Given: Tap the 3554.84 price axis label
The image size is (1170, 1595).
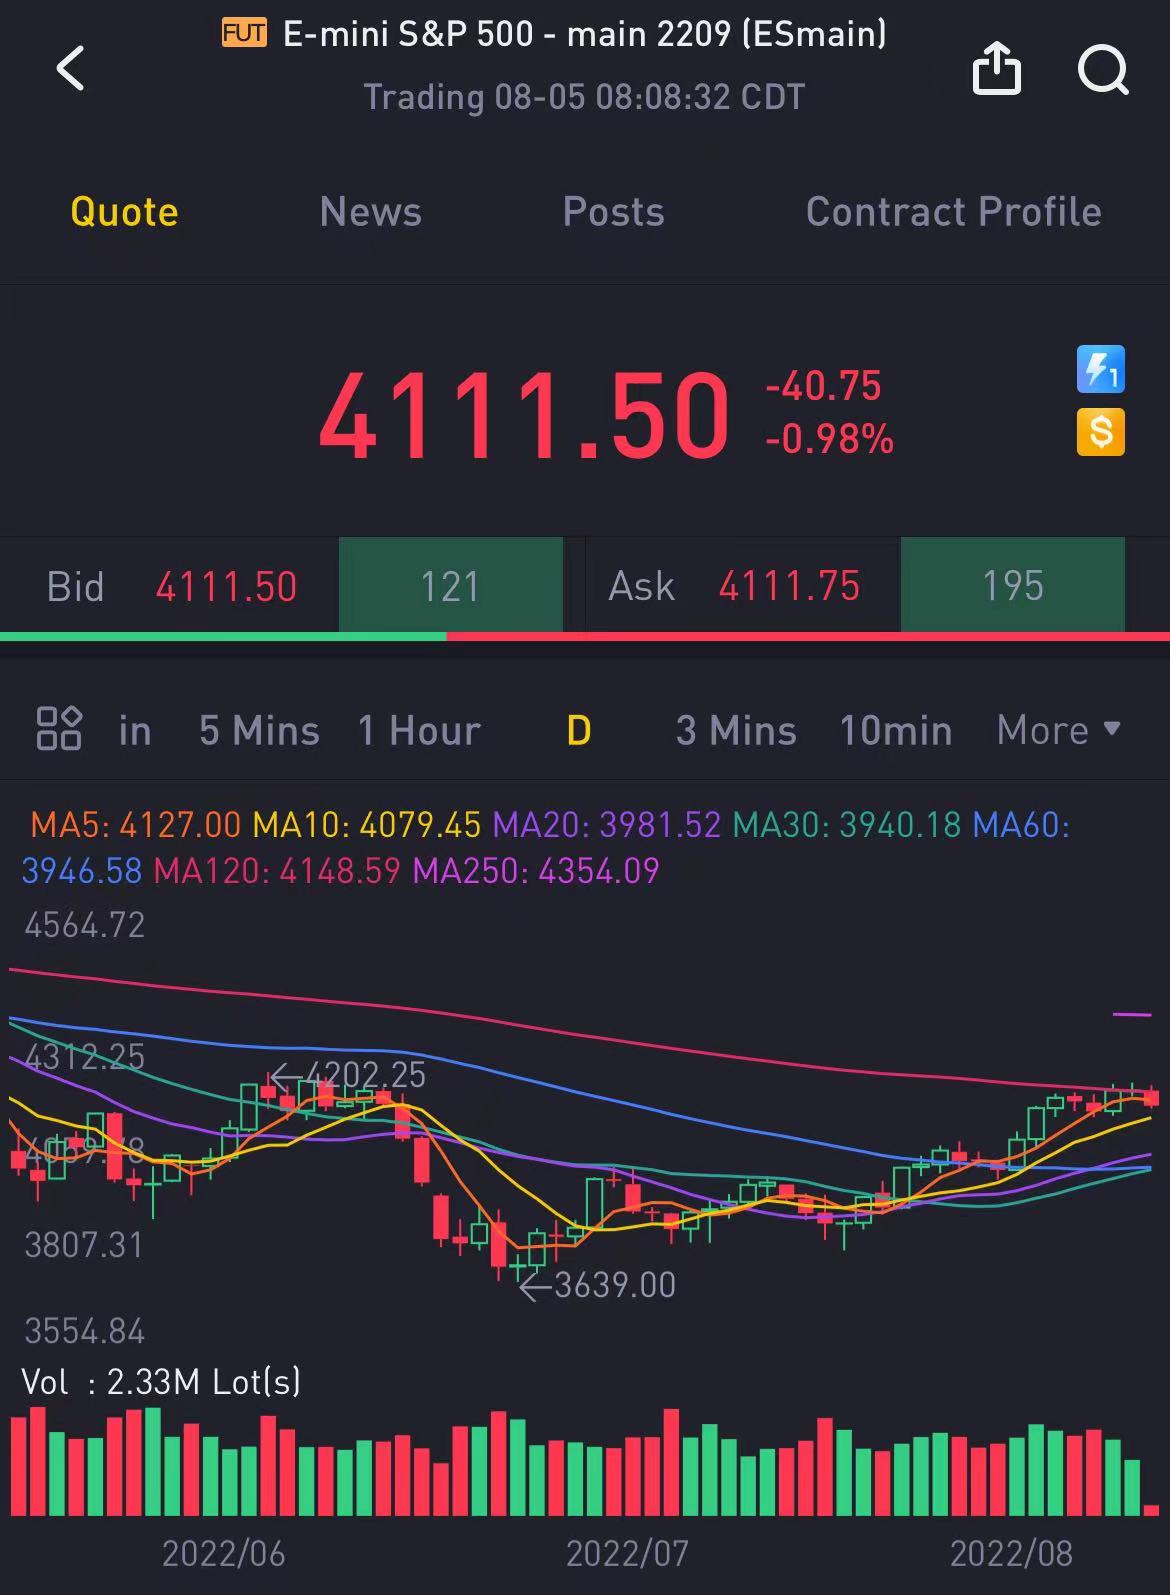Looking at the screenshot, I should tap(85, 1331).
